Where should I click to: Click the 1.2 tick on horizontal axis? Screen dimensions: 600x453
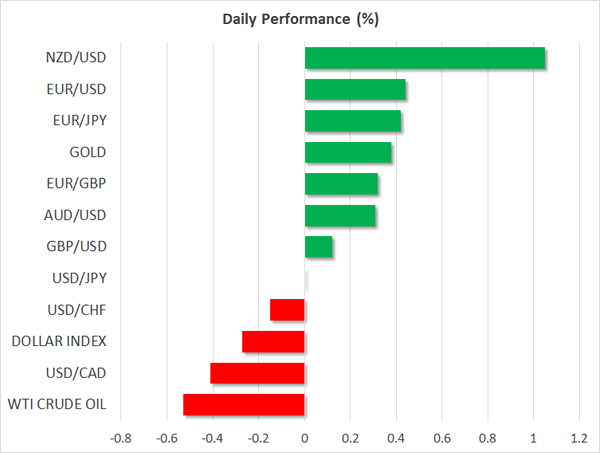pos(578,438)
